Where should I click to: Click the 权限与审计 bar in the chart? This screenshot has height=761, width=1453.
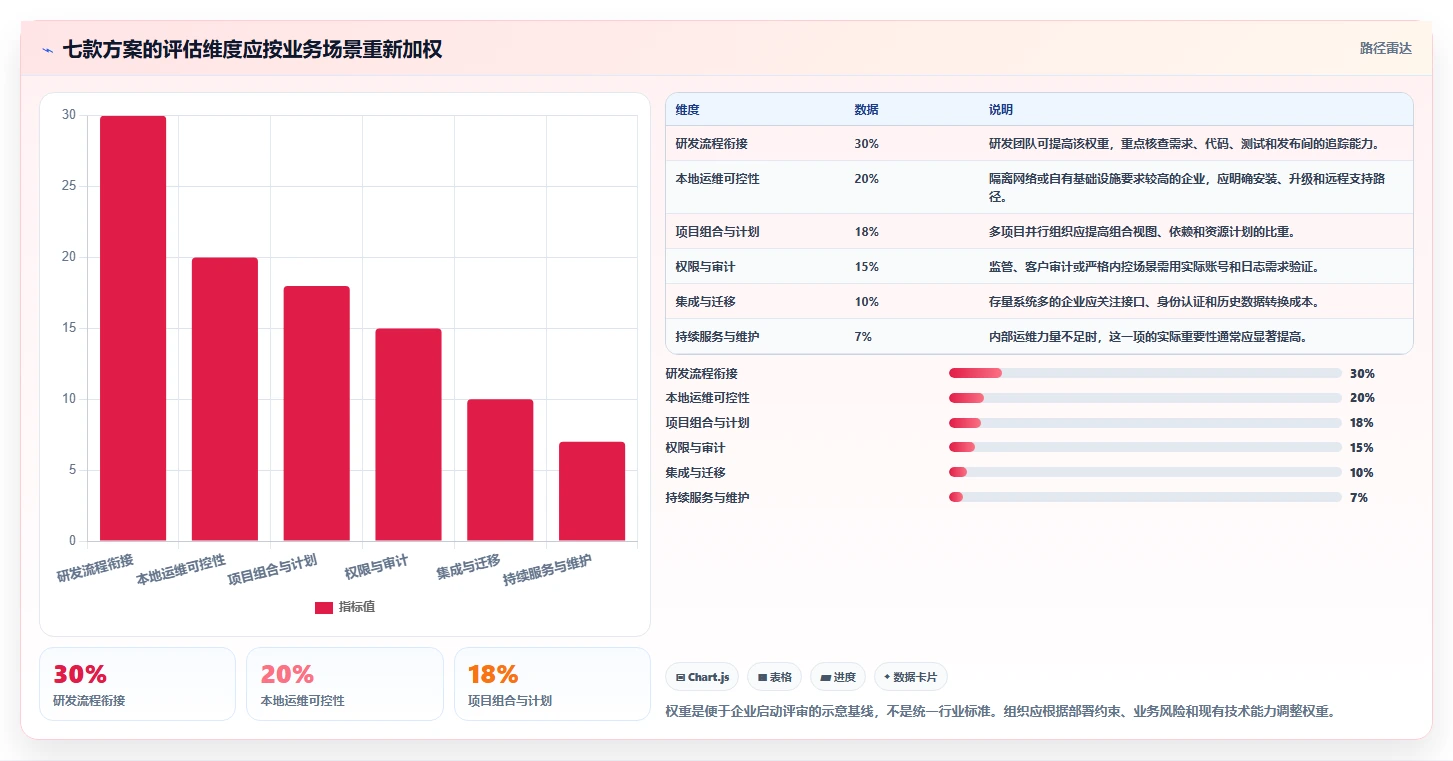coord(408,435)
